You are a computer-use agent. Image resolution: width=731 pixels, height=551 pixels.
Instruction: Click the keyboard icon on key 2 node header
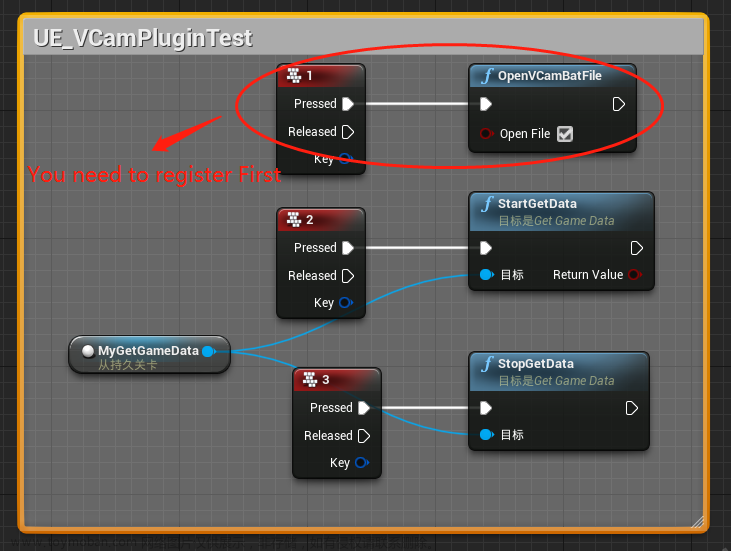294,220
